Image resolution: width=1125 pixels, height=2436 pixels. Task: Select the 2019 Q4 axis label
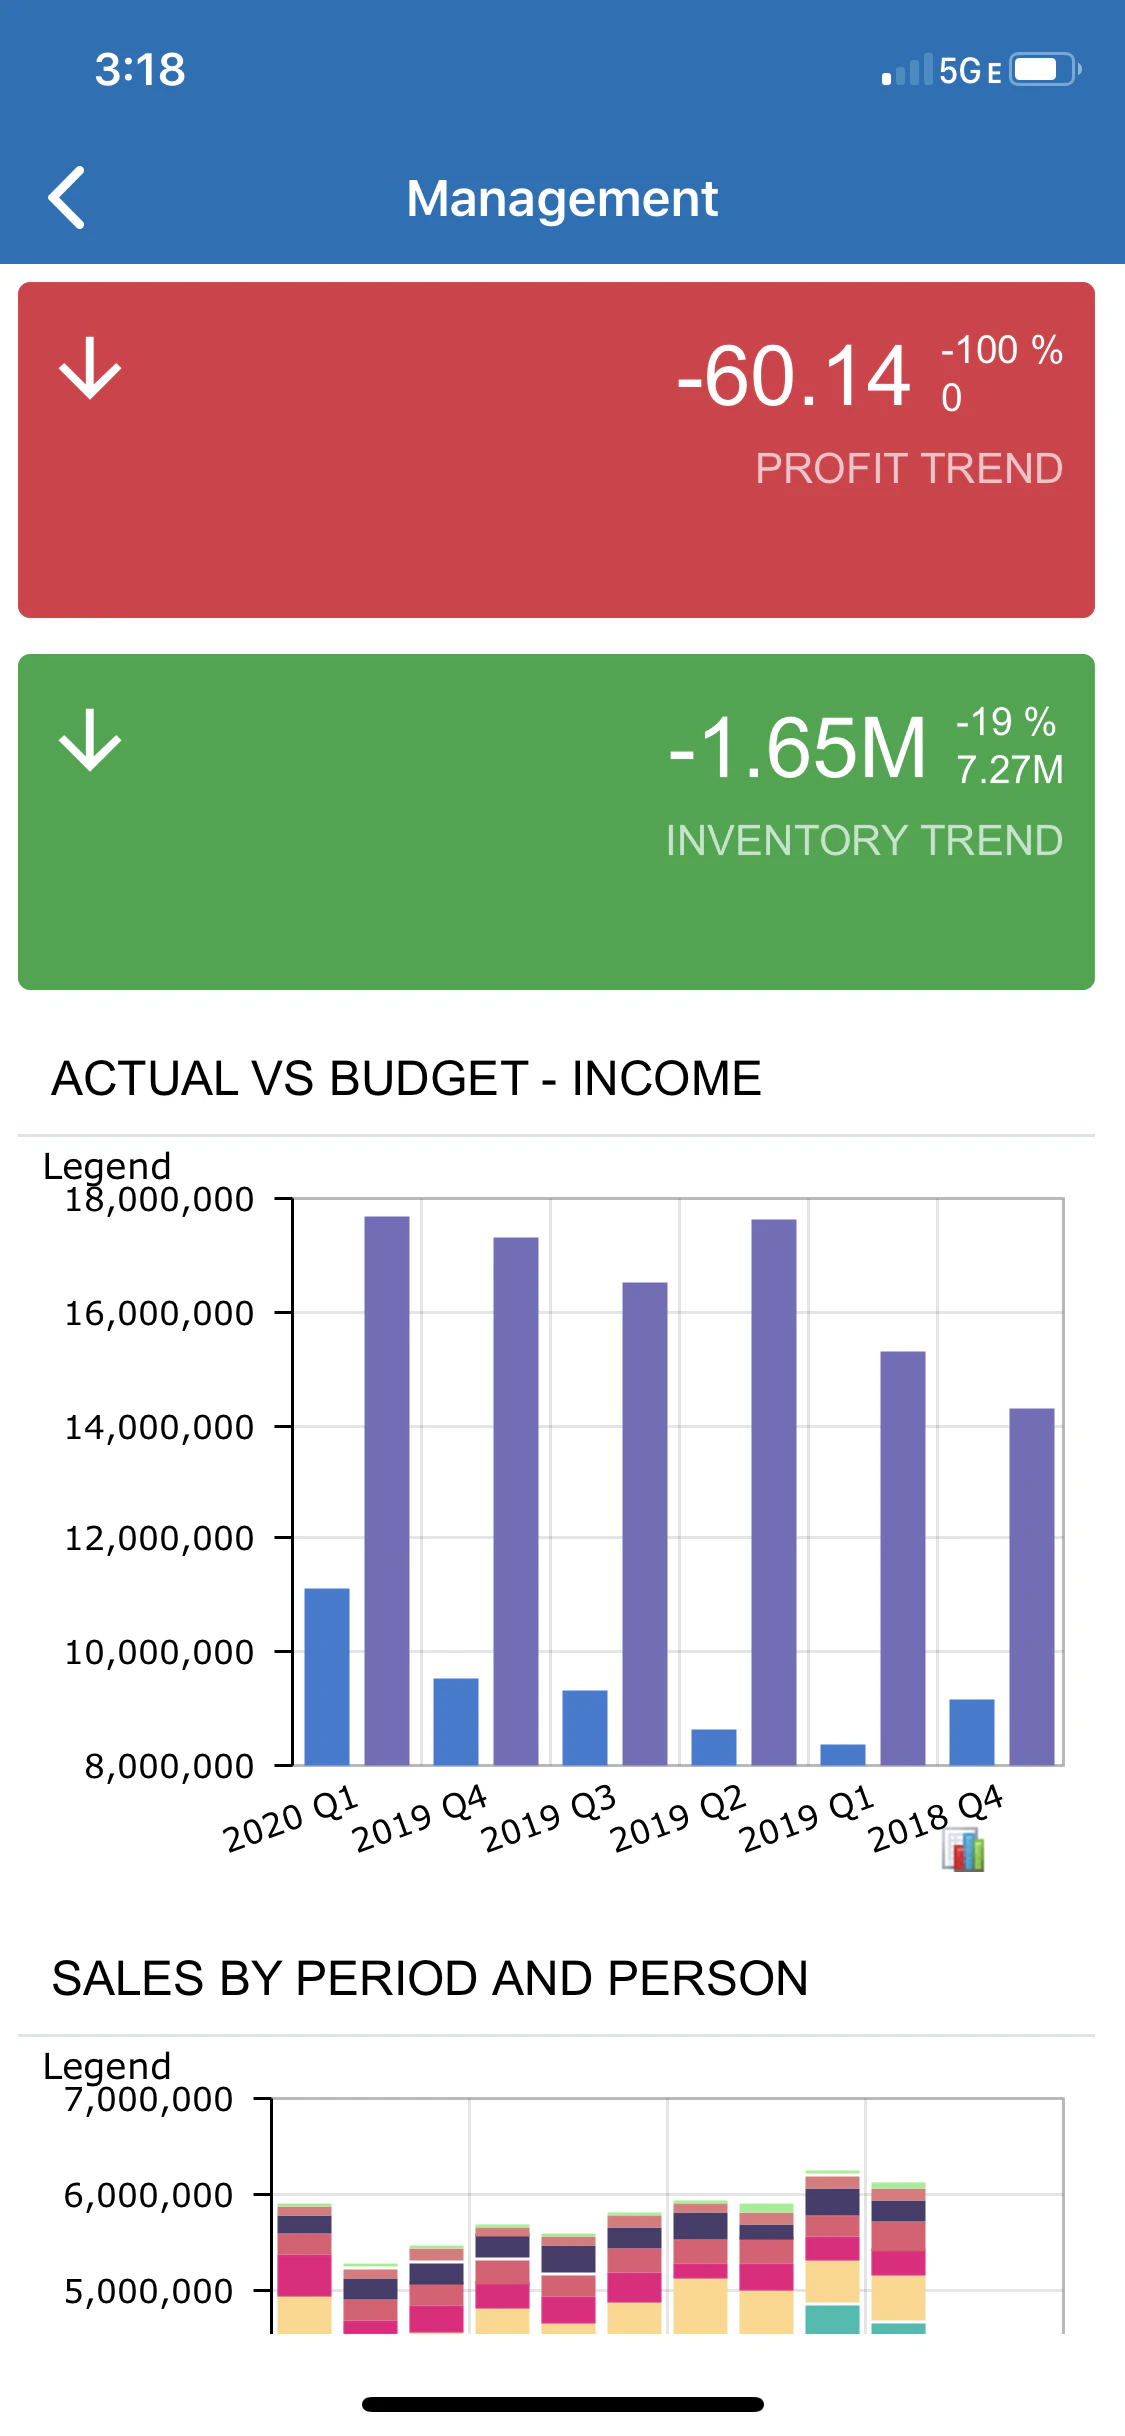click(x=420, y=1818)
